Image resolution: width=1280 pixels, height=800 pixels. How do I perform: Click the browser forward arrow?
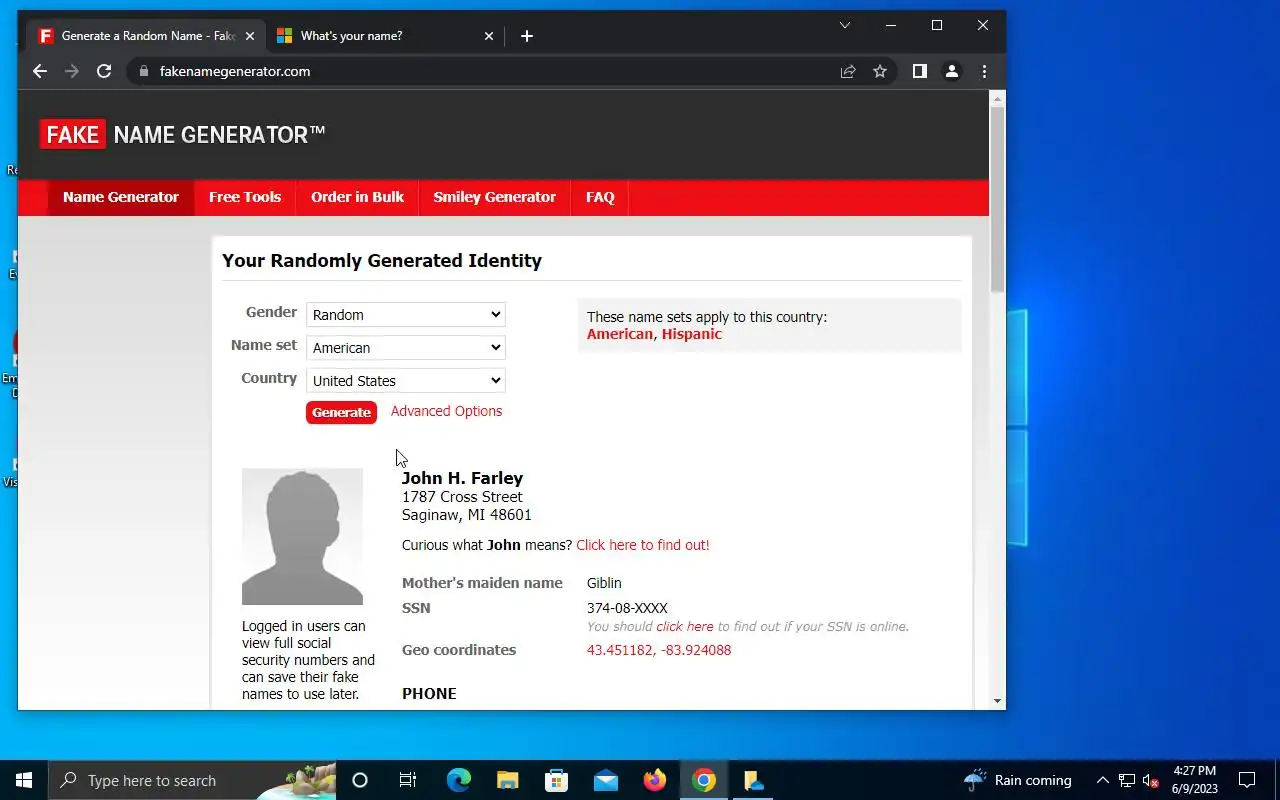click(x=72, y=71)
